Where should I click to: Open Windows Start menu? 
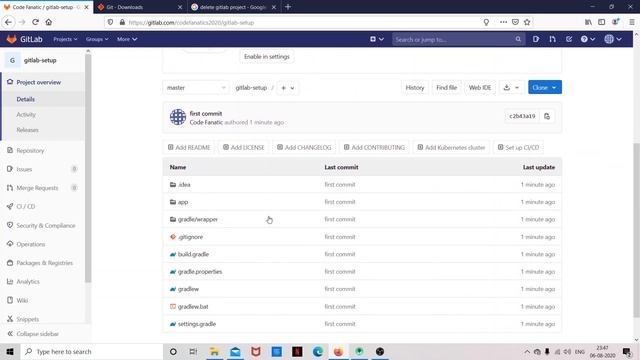[x=10, y=351]
